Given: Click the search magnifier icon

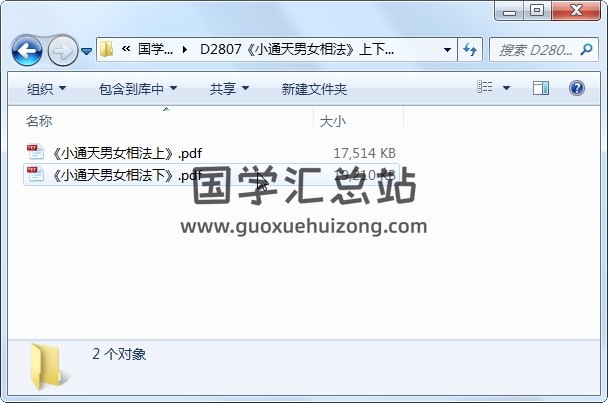Looking at the screenshot, I should coord(586,49).
